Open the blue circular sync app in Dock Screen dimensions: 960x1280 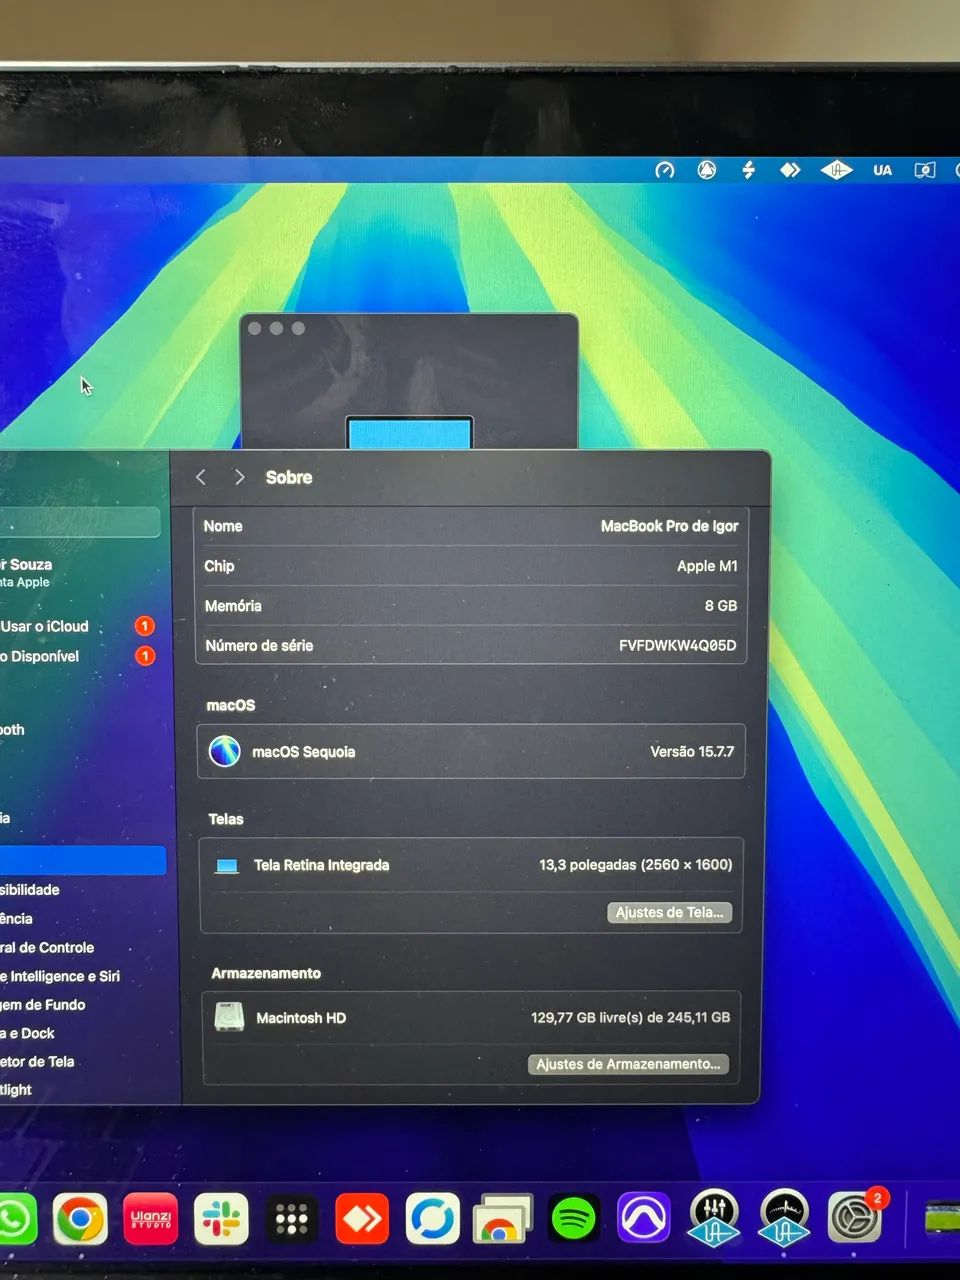point(433,1219)
